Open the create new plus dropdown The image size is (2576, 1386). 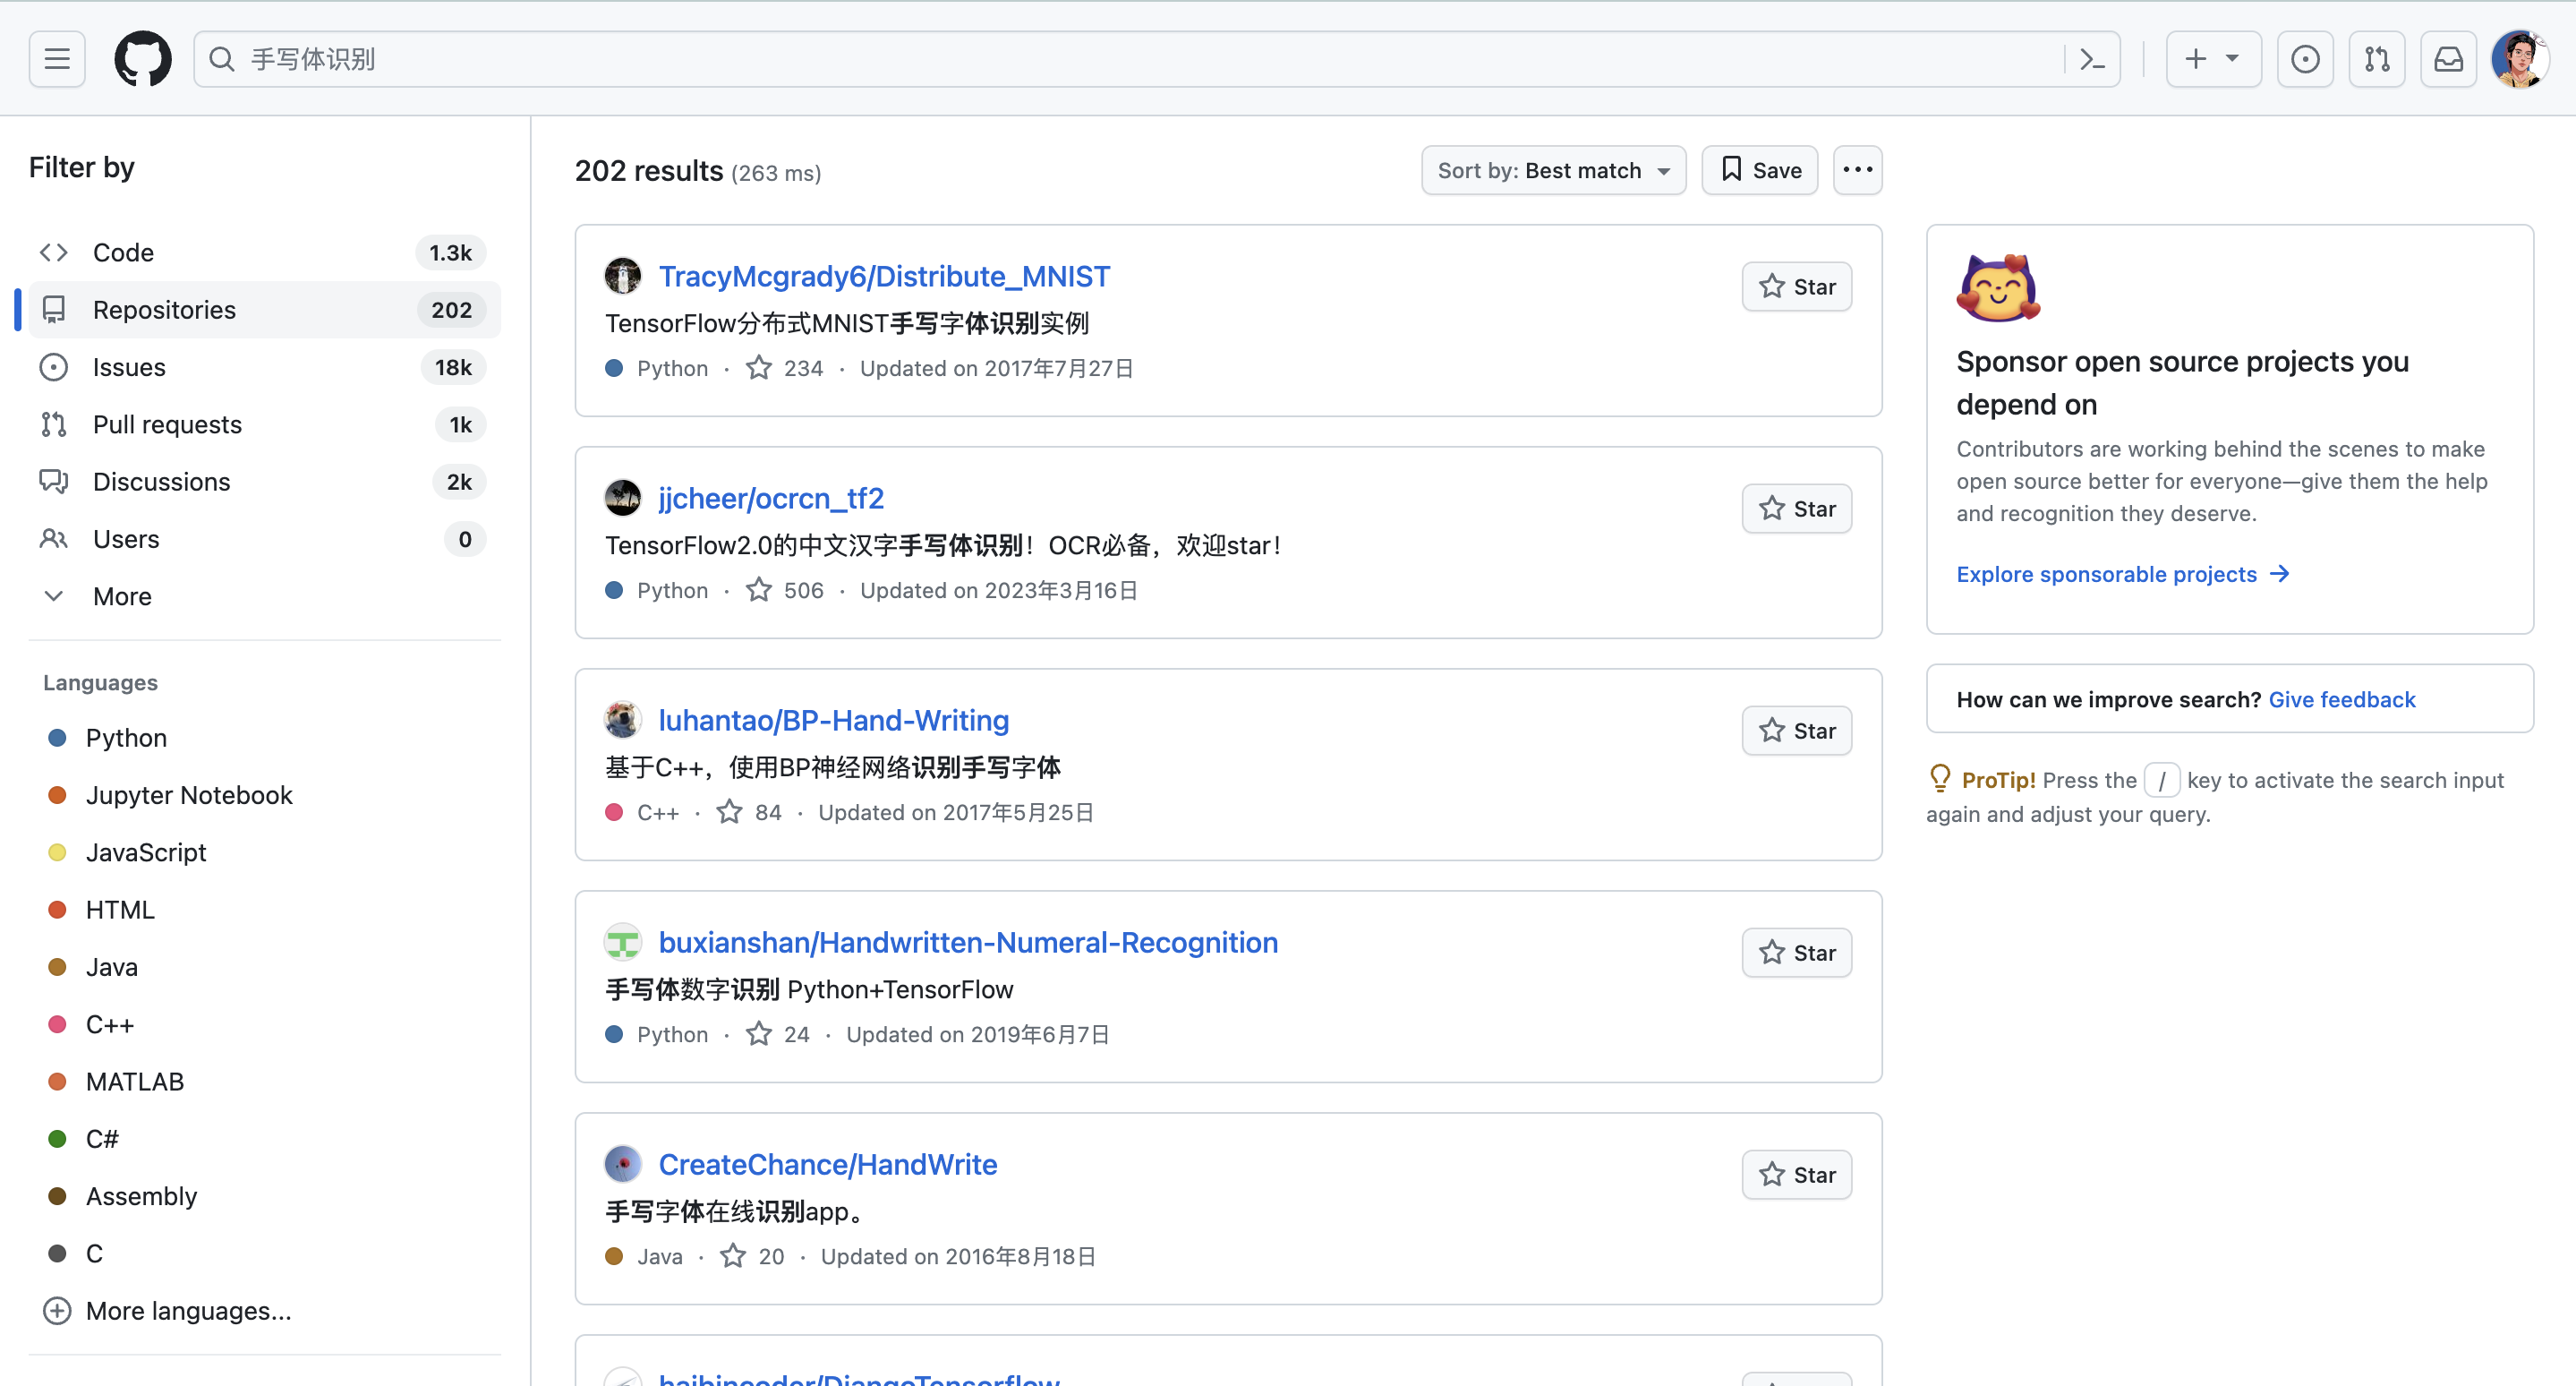[x=2213, y=59]
